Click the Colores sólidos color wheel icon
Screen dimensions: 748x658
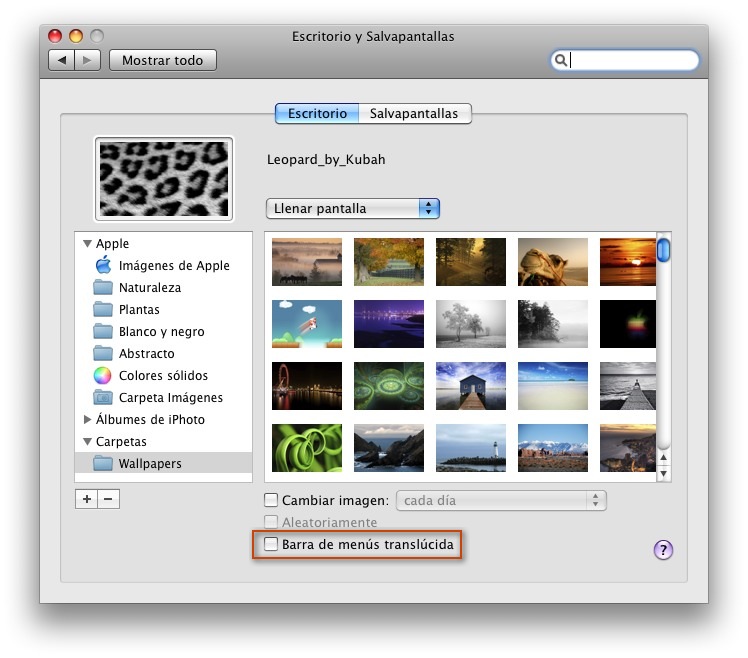[103, 376]
